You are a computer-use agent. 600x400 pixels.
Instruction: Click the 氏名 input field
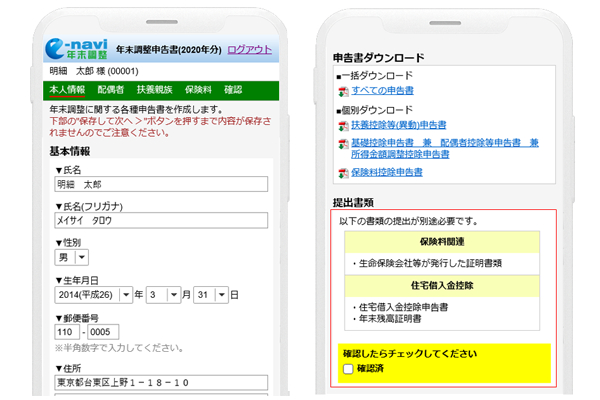[x=161, y=185]
